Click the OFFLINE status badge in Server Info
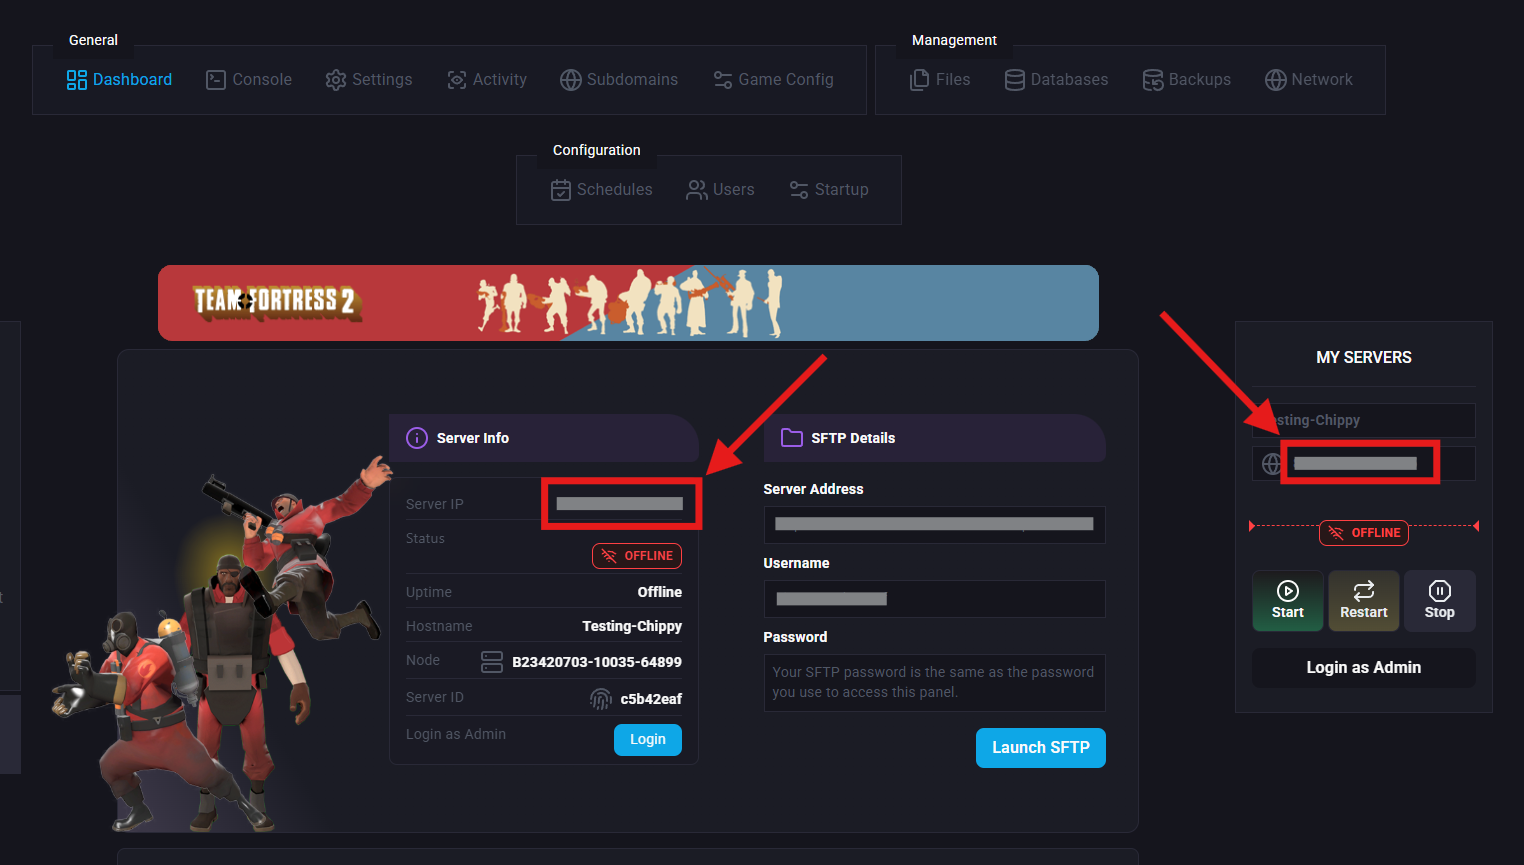This screenshot has height=865, width=1524. point(637,556)
